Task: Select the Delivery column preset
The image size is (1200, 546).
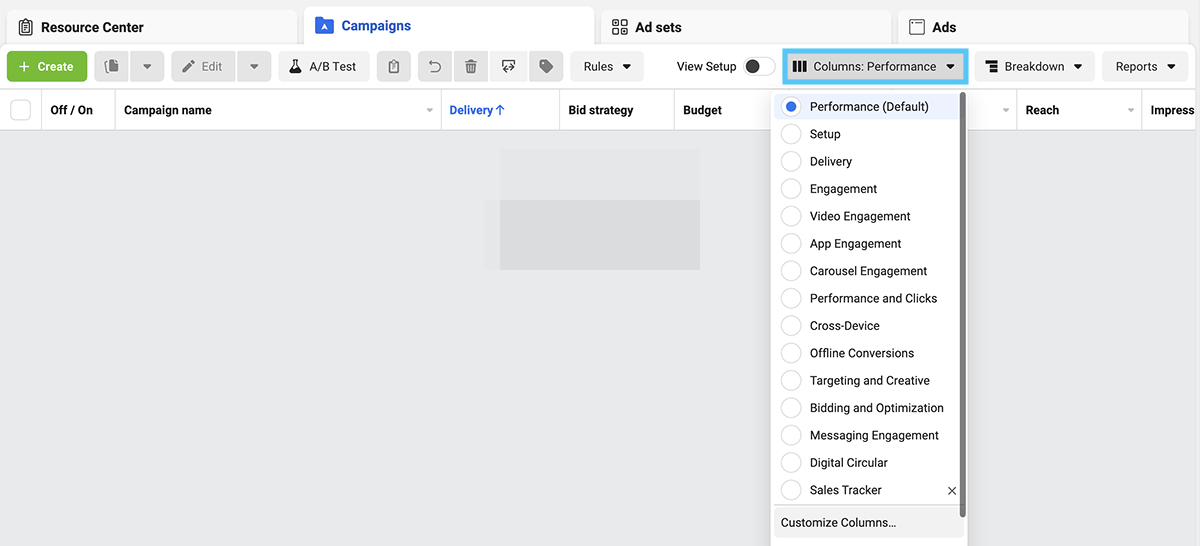Action: point(867,161)
